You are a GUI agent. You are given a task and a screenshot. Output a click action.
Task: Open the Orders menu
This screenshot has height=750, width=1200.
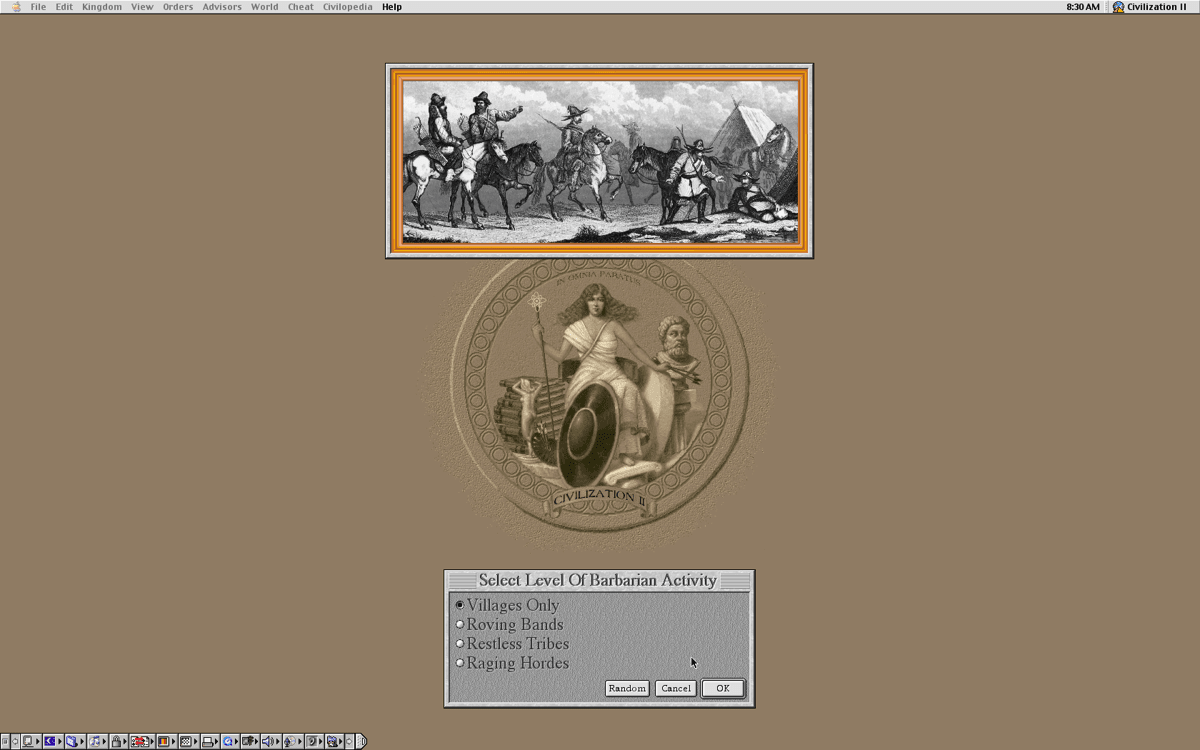178,7
